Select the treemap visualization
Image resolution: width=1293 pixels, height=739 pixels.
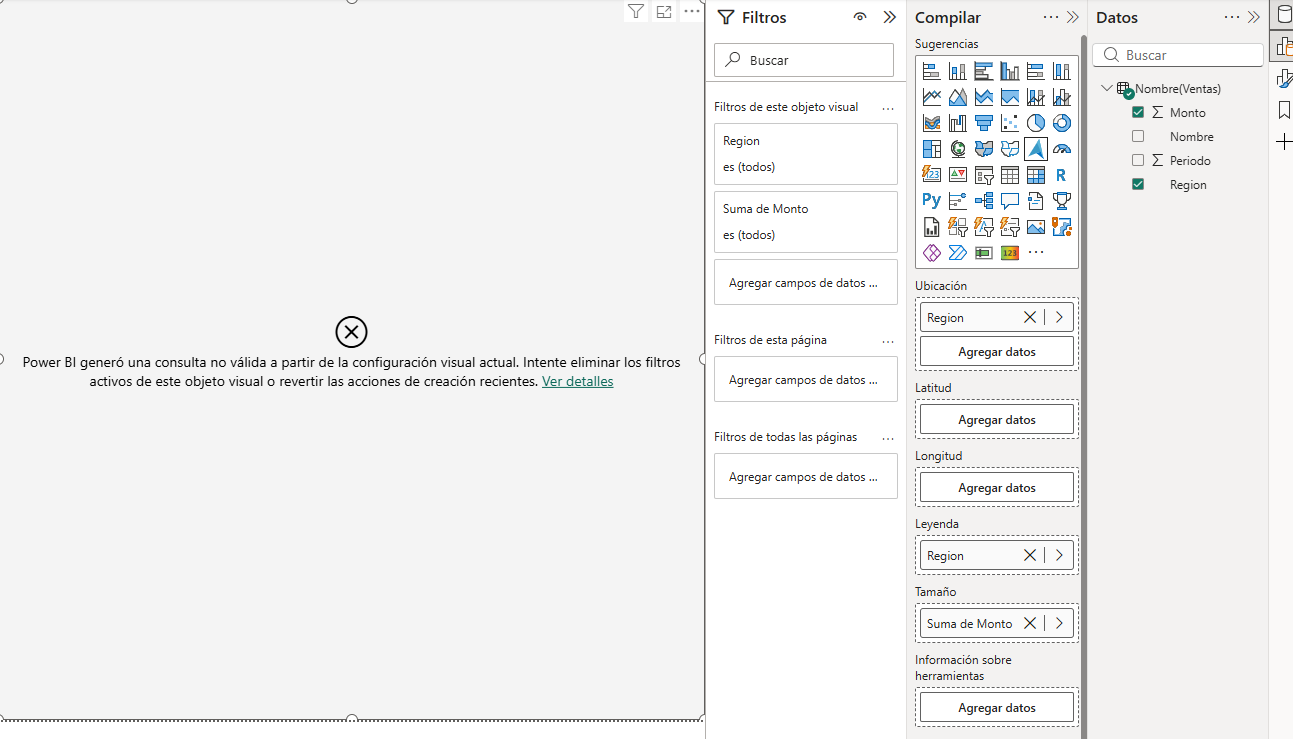pos(932,149)
